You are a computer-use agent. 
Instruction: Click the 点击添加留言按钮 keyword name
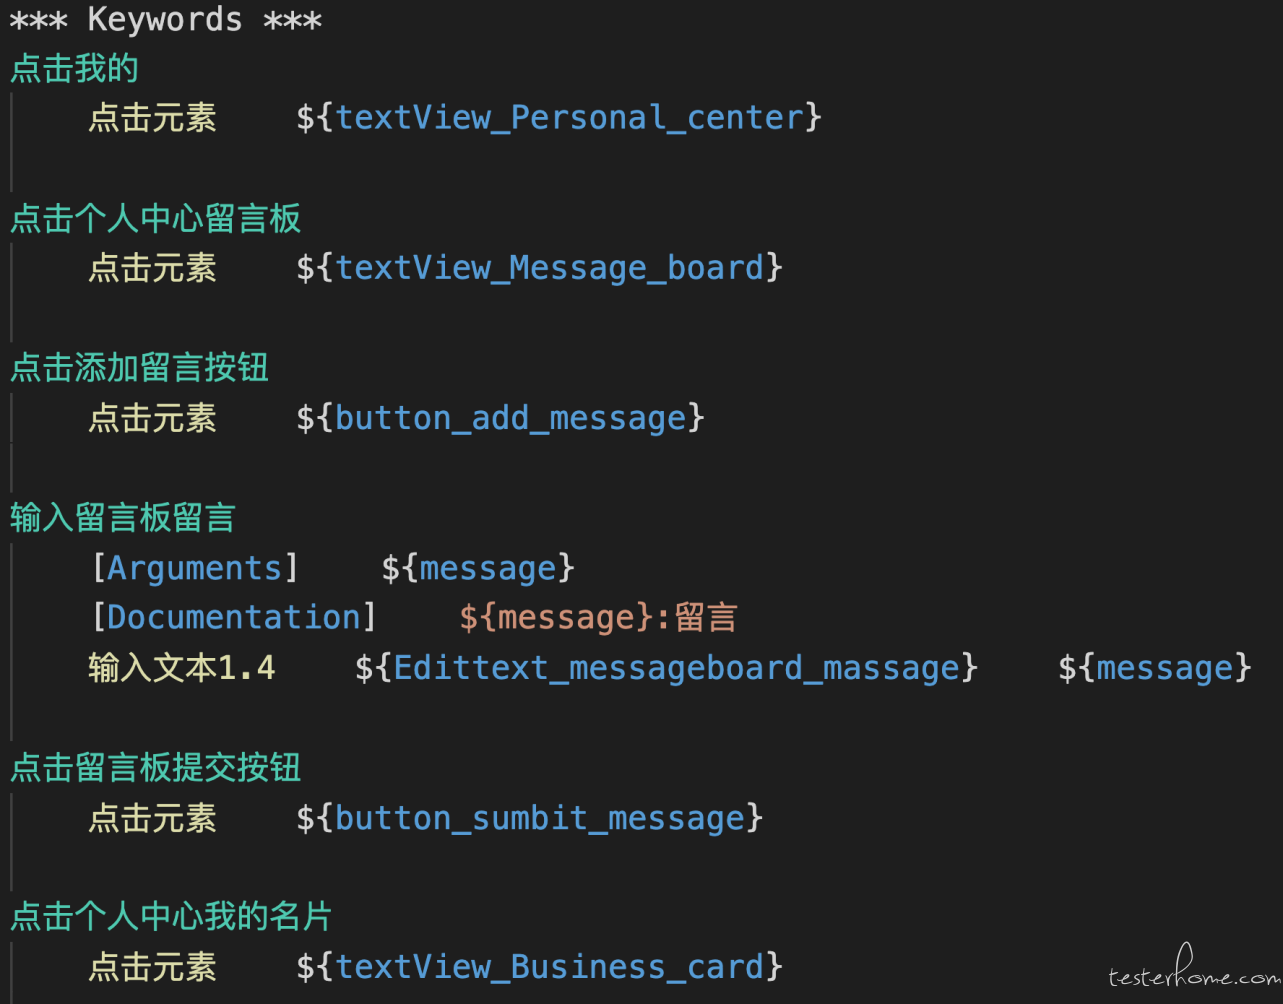coord(140,369)
